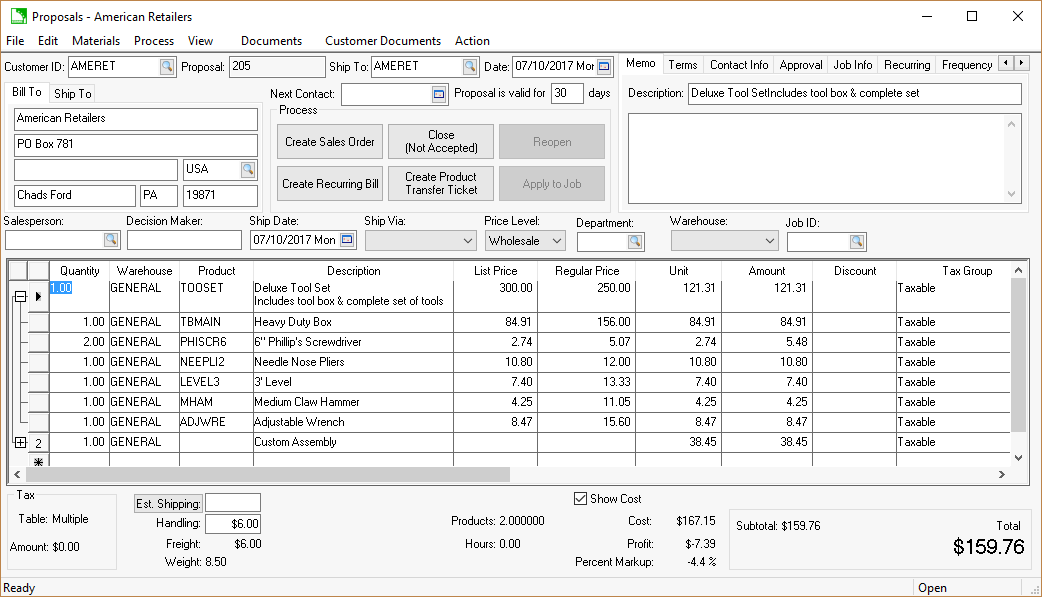Open the Ship To lookup icon

469,67
